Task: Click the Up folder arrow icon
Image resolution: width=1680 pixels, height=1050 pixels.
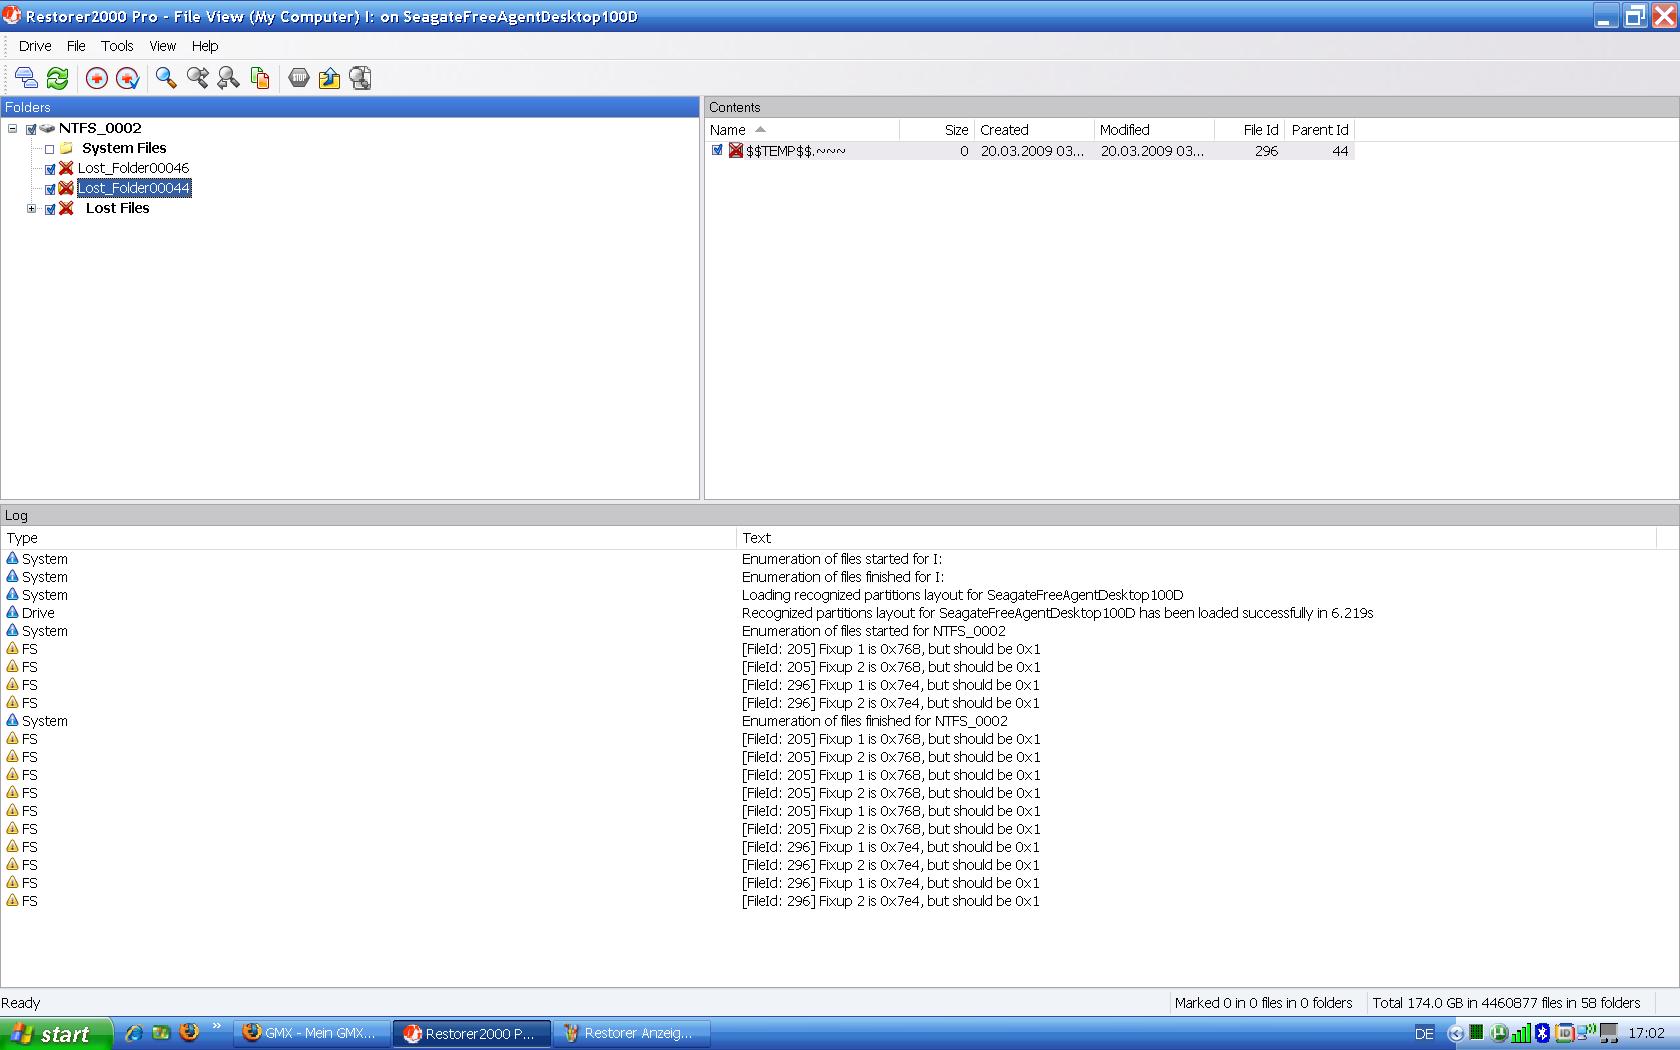Action: pyautogui.click(x=329, y=78)
